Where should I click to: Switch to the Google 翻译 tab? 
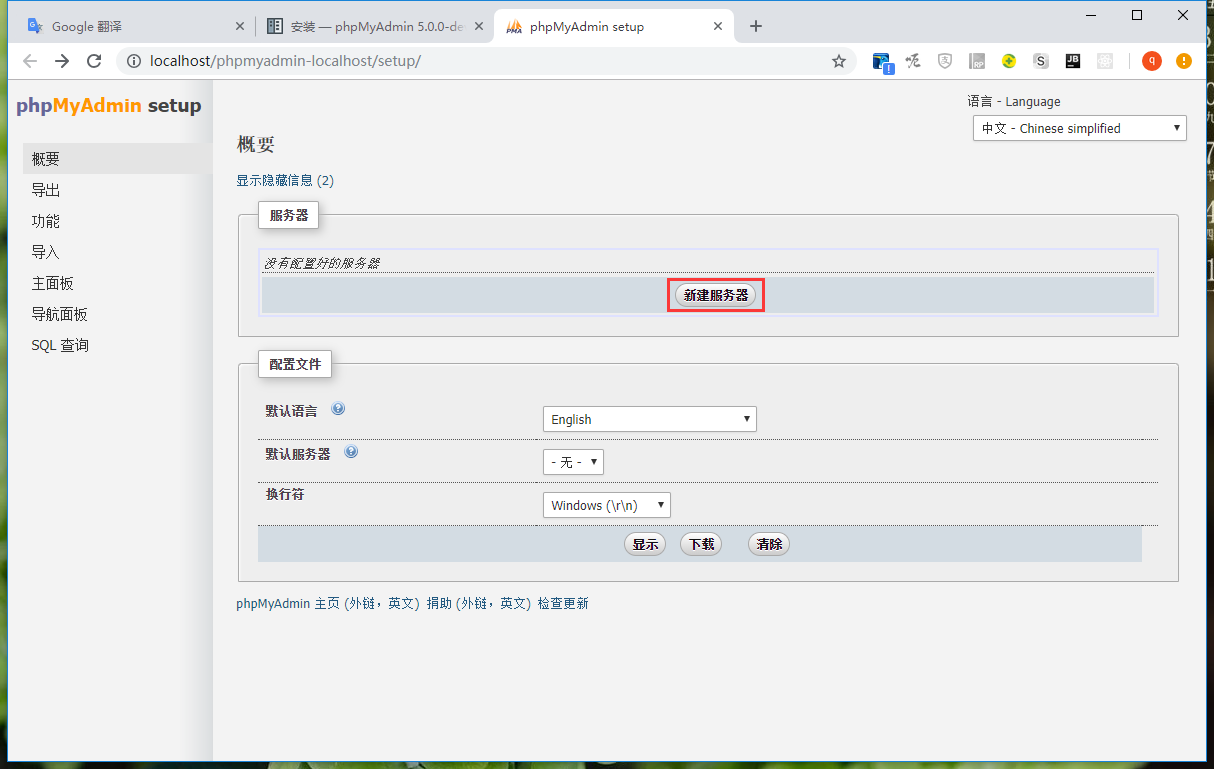click(135, 27)
